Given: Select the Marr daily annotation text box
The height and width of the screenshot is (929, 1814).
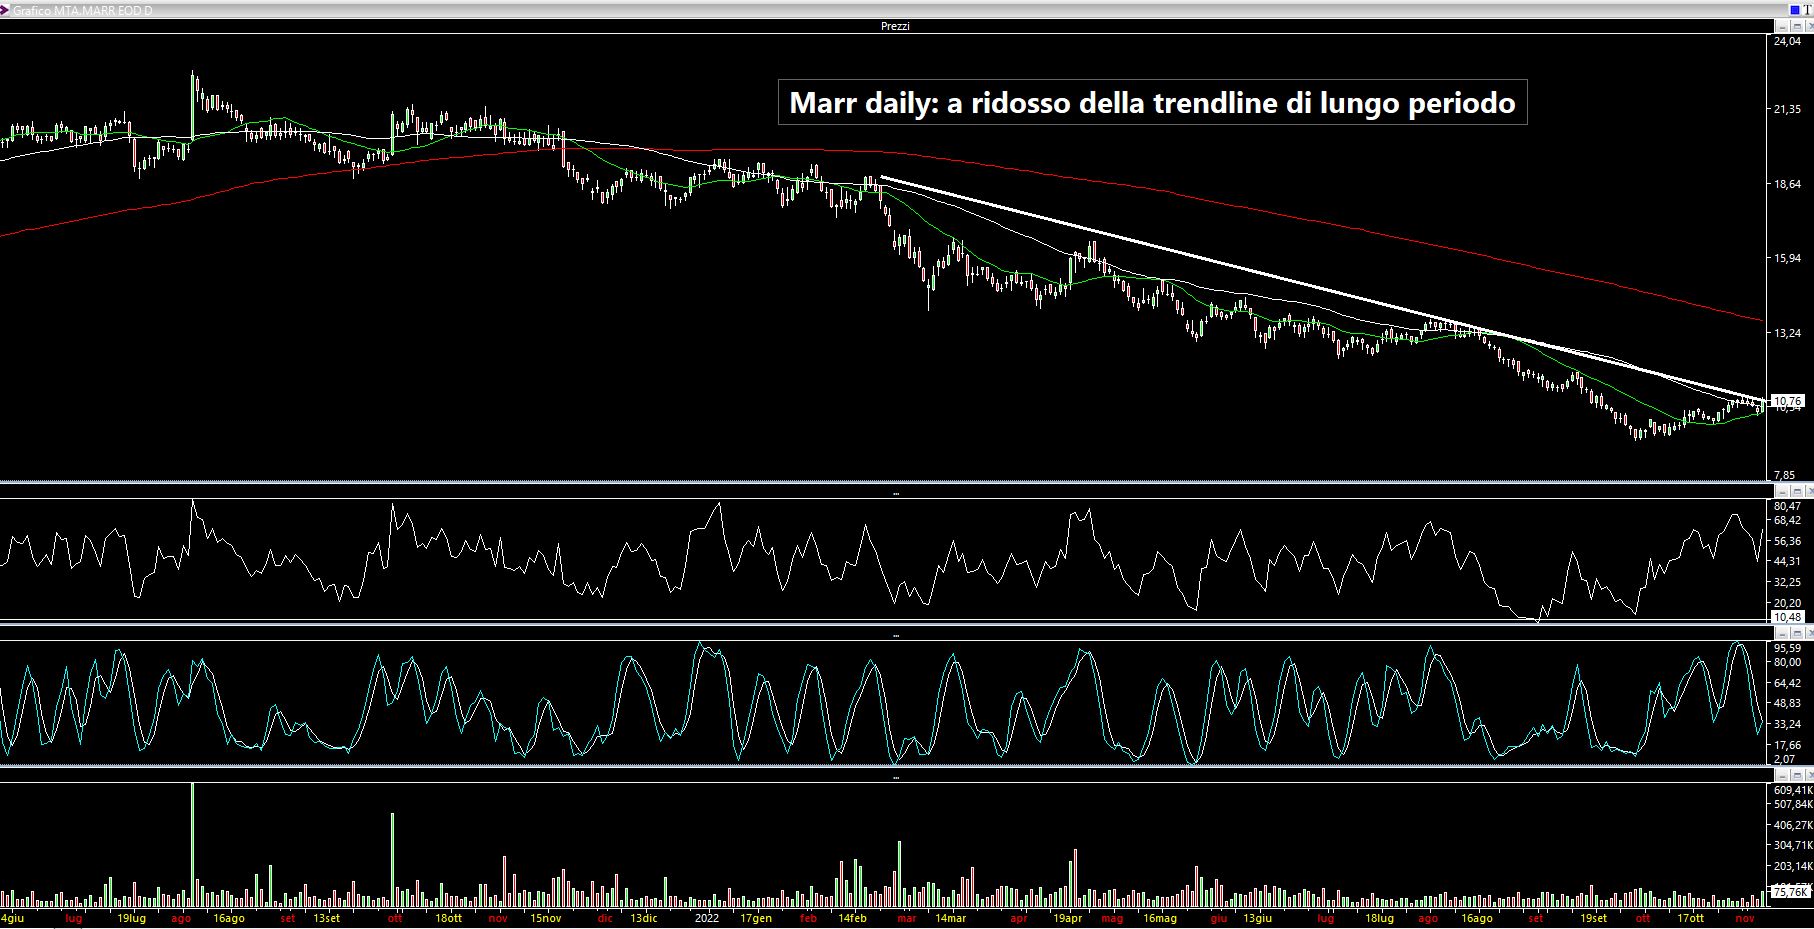Looking at the screenshot, I should coord(1152,102).
